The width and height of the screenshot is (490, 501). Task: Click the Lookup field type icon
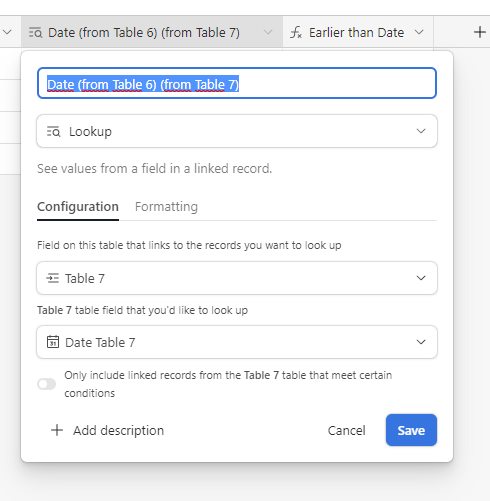pos(53,132)
